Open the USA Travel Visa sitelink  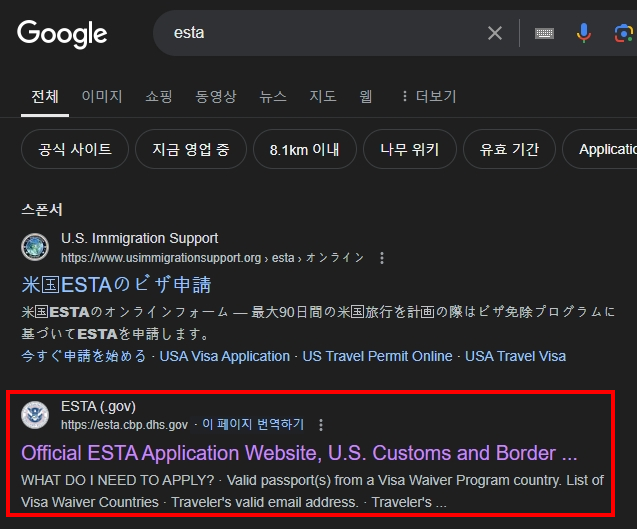[x=516, y=356]
